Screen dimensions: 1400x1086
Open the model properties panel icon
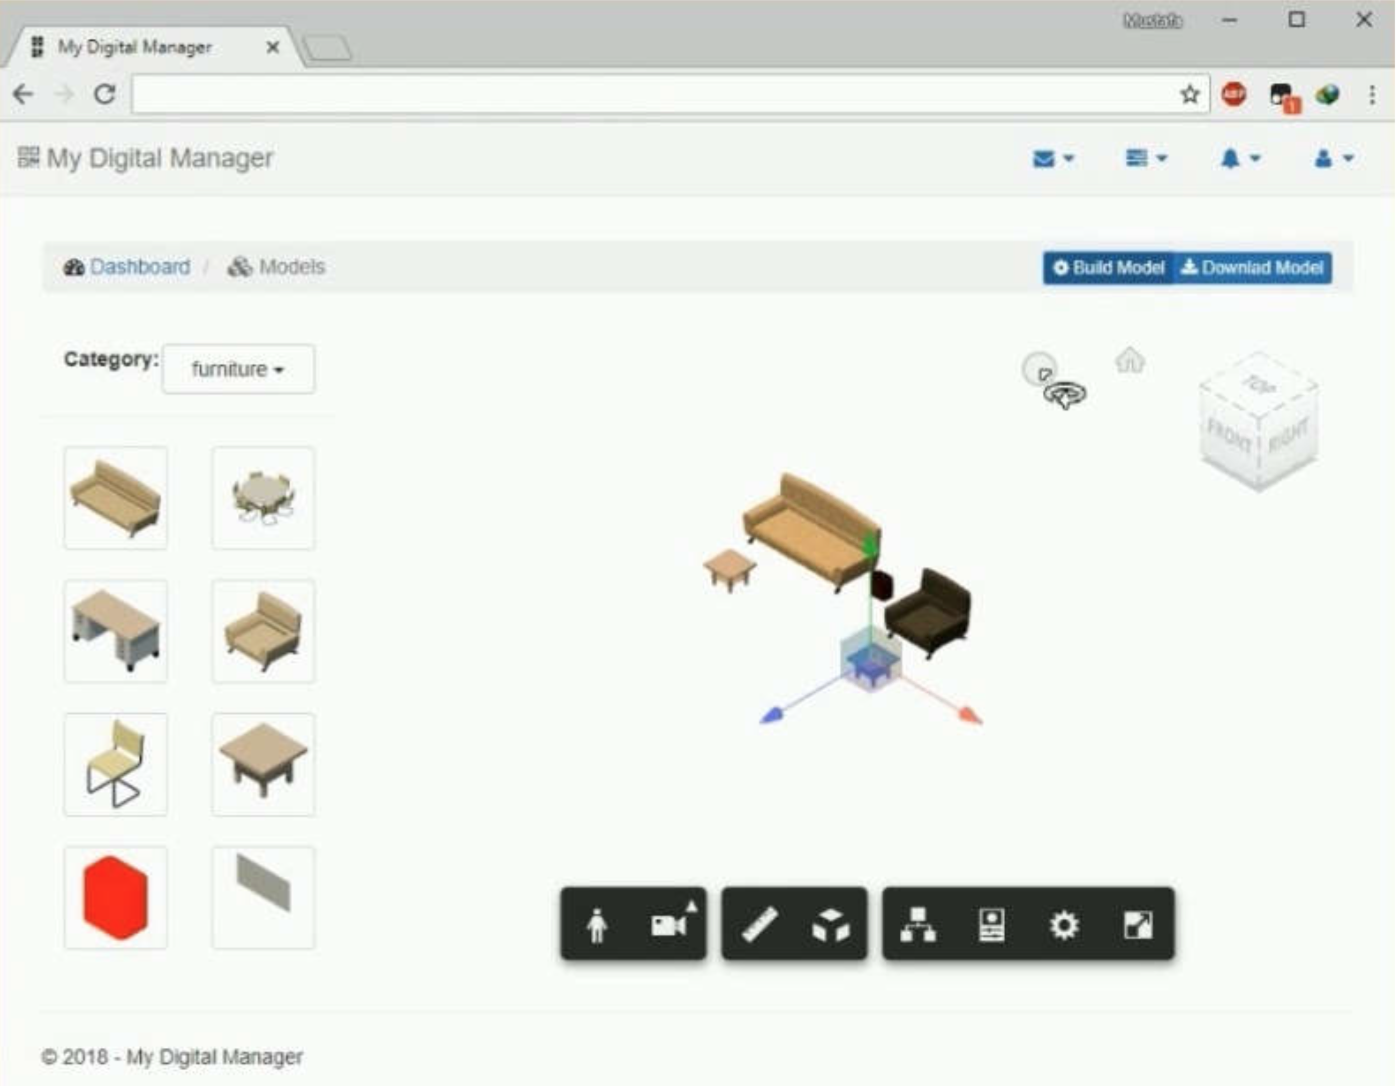click(x=991, y=925)
